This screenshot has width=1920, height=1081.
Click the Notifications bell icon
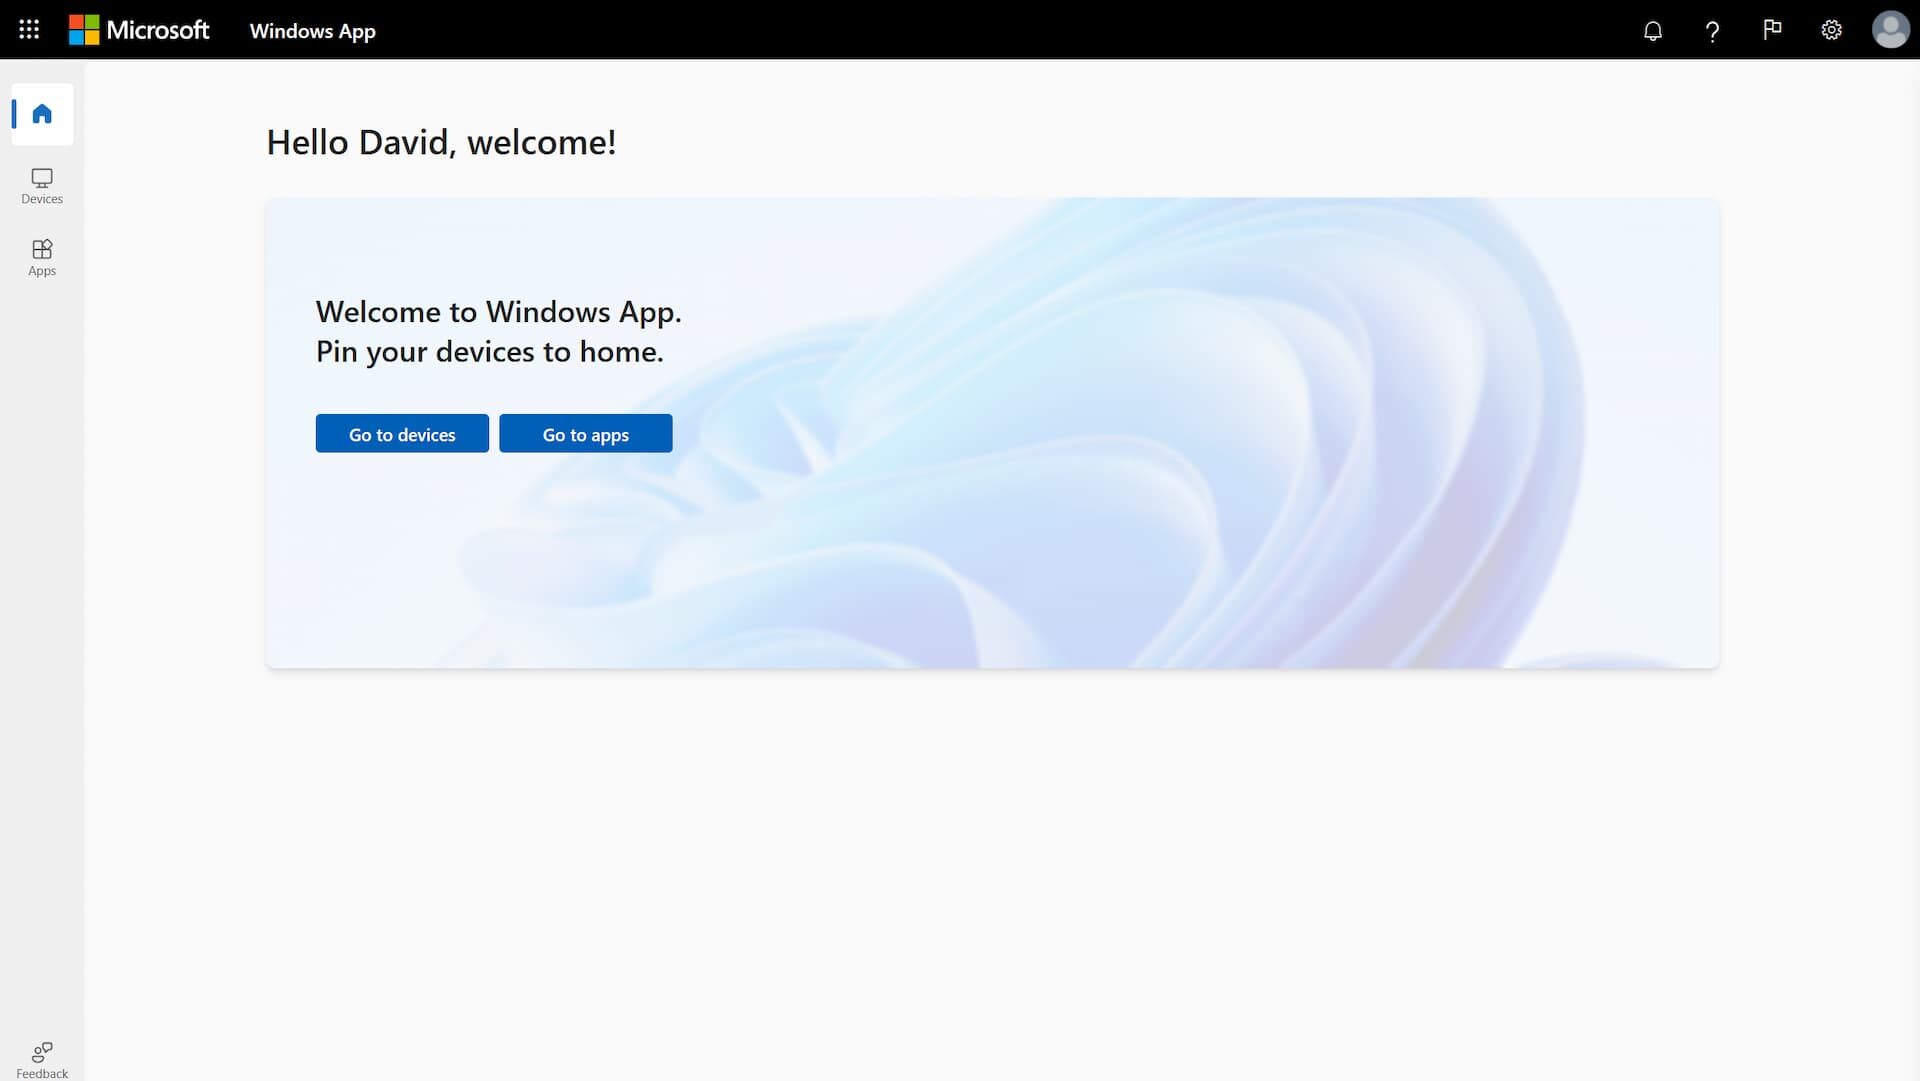click(x=1651, y=29)
